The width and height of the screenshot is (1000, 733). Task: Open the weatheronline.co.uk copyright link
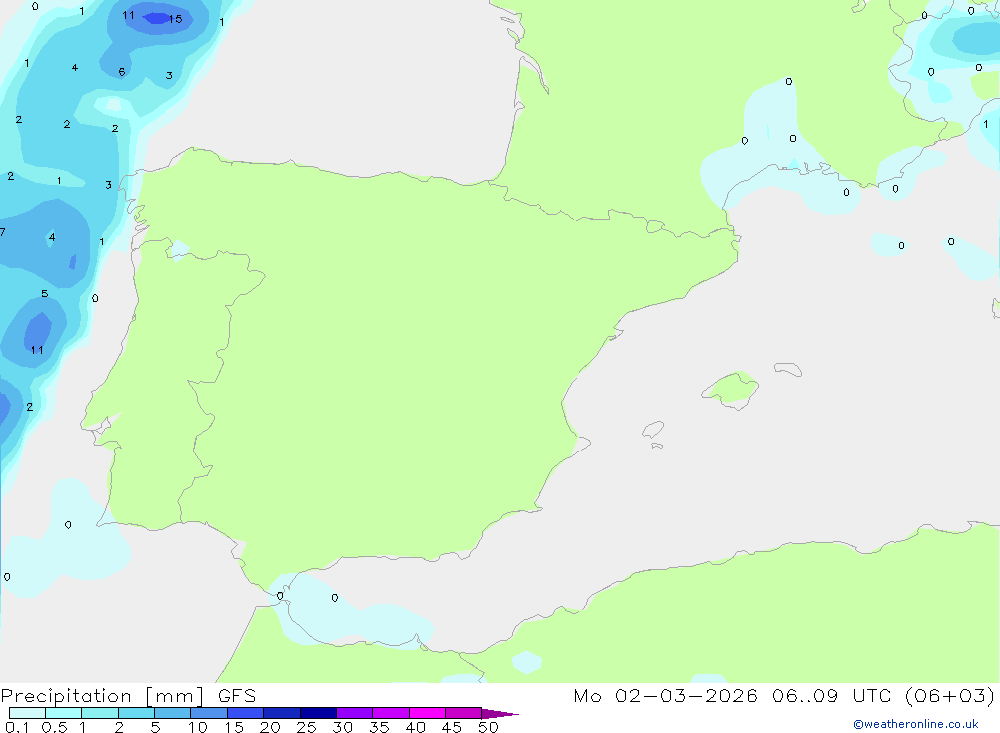(x=916, y=724)
